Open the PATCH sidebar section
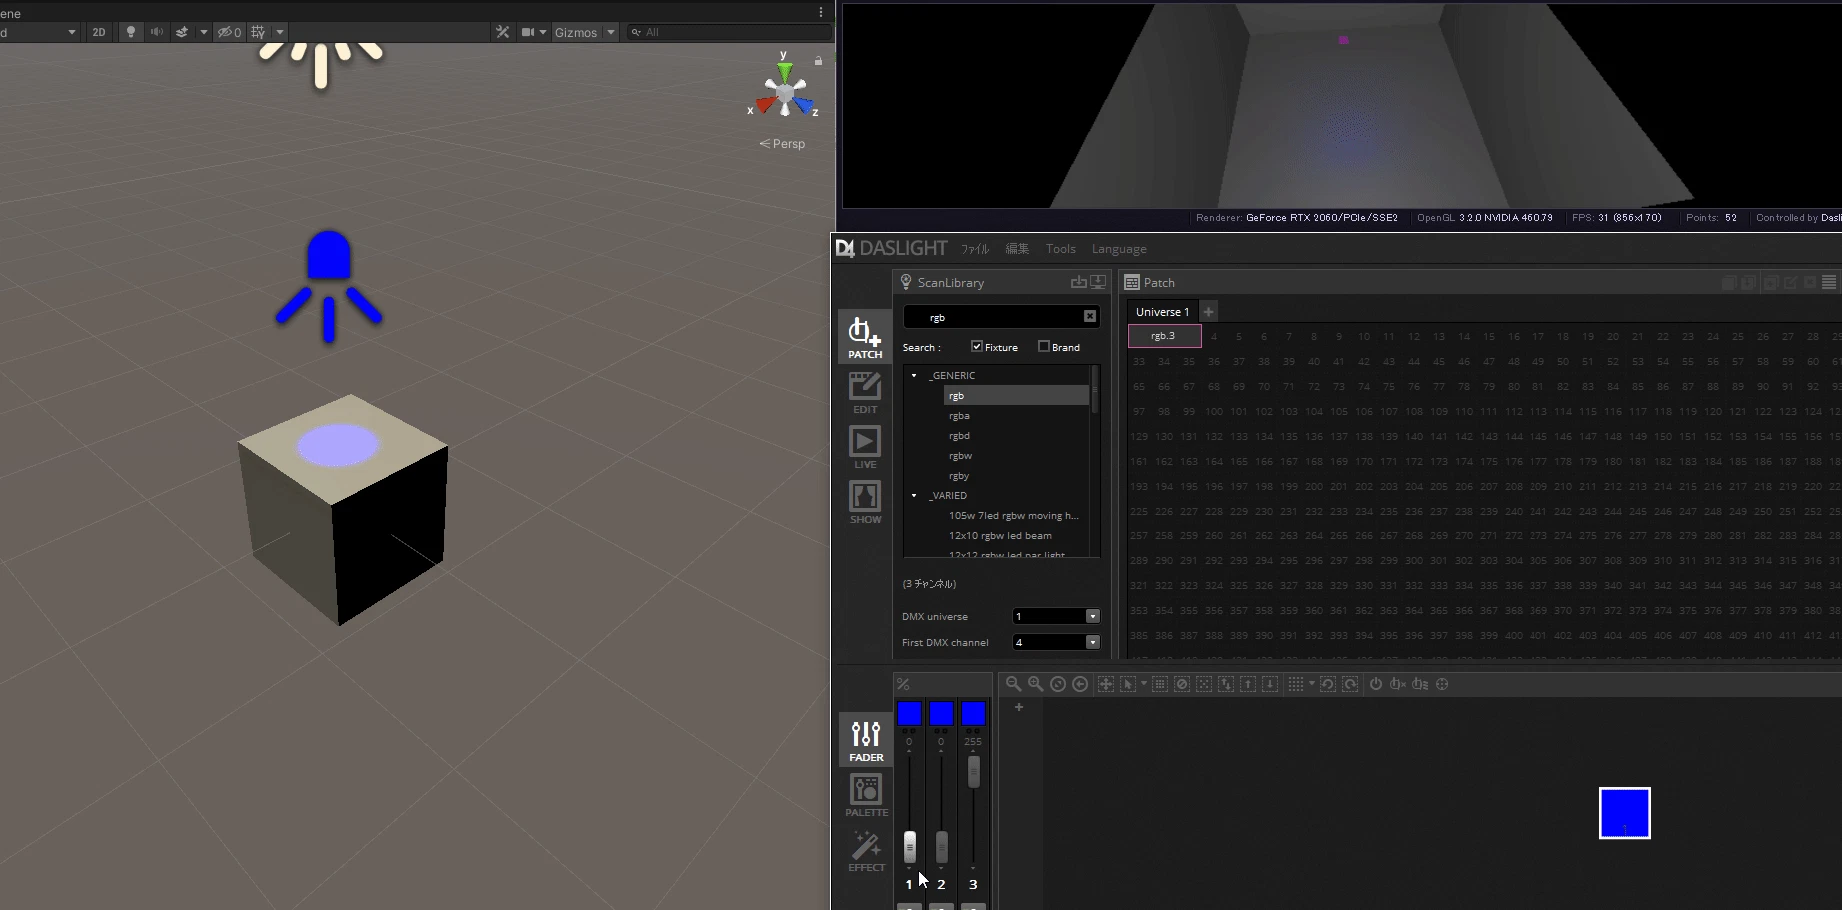The height and width of the screenshot is (910, 1842). point(865,337)
